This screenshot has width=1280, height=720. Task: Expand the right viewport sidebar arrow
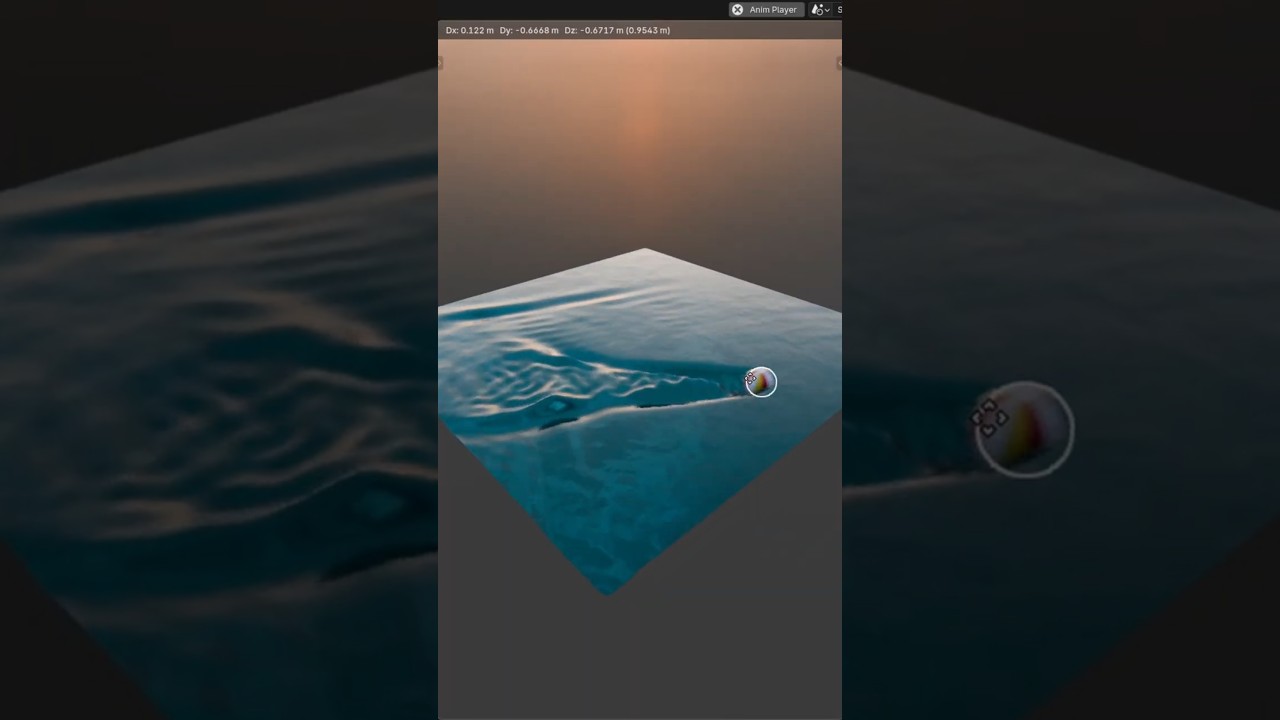point(839,63)
